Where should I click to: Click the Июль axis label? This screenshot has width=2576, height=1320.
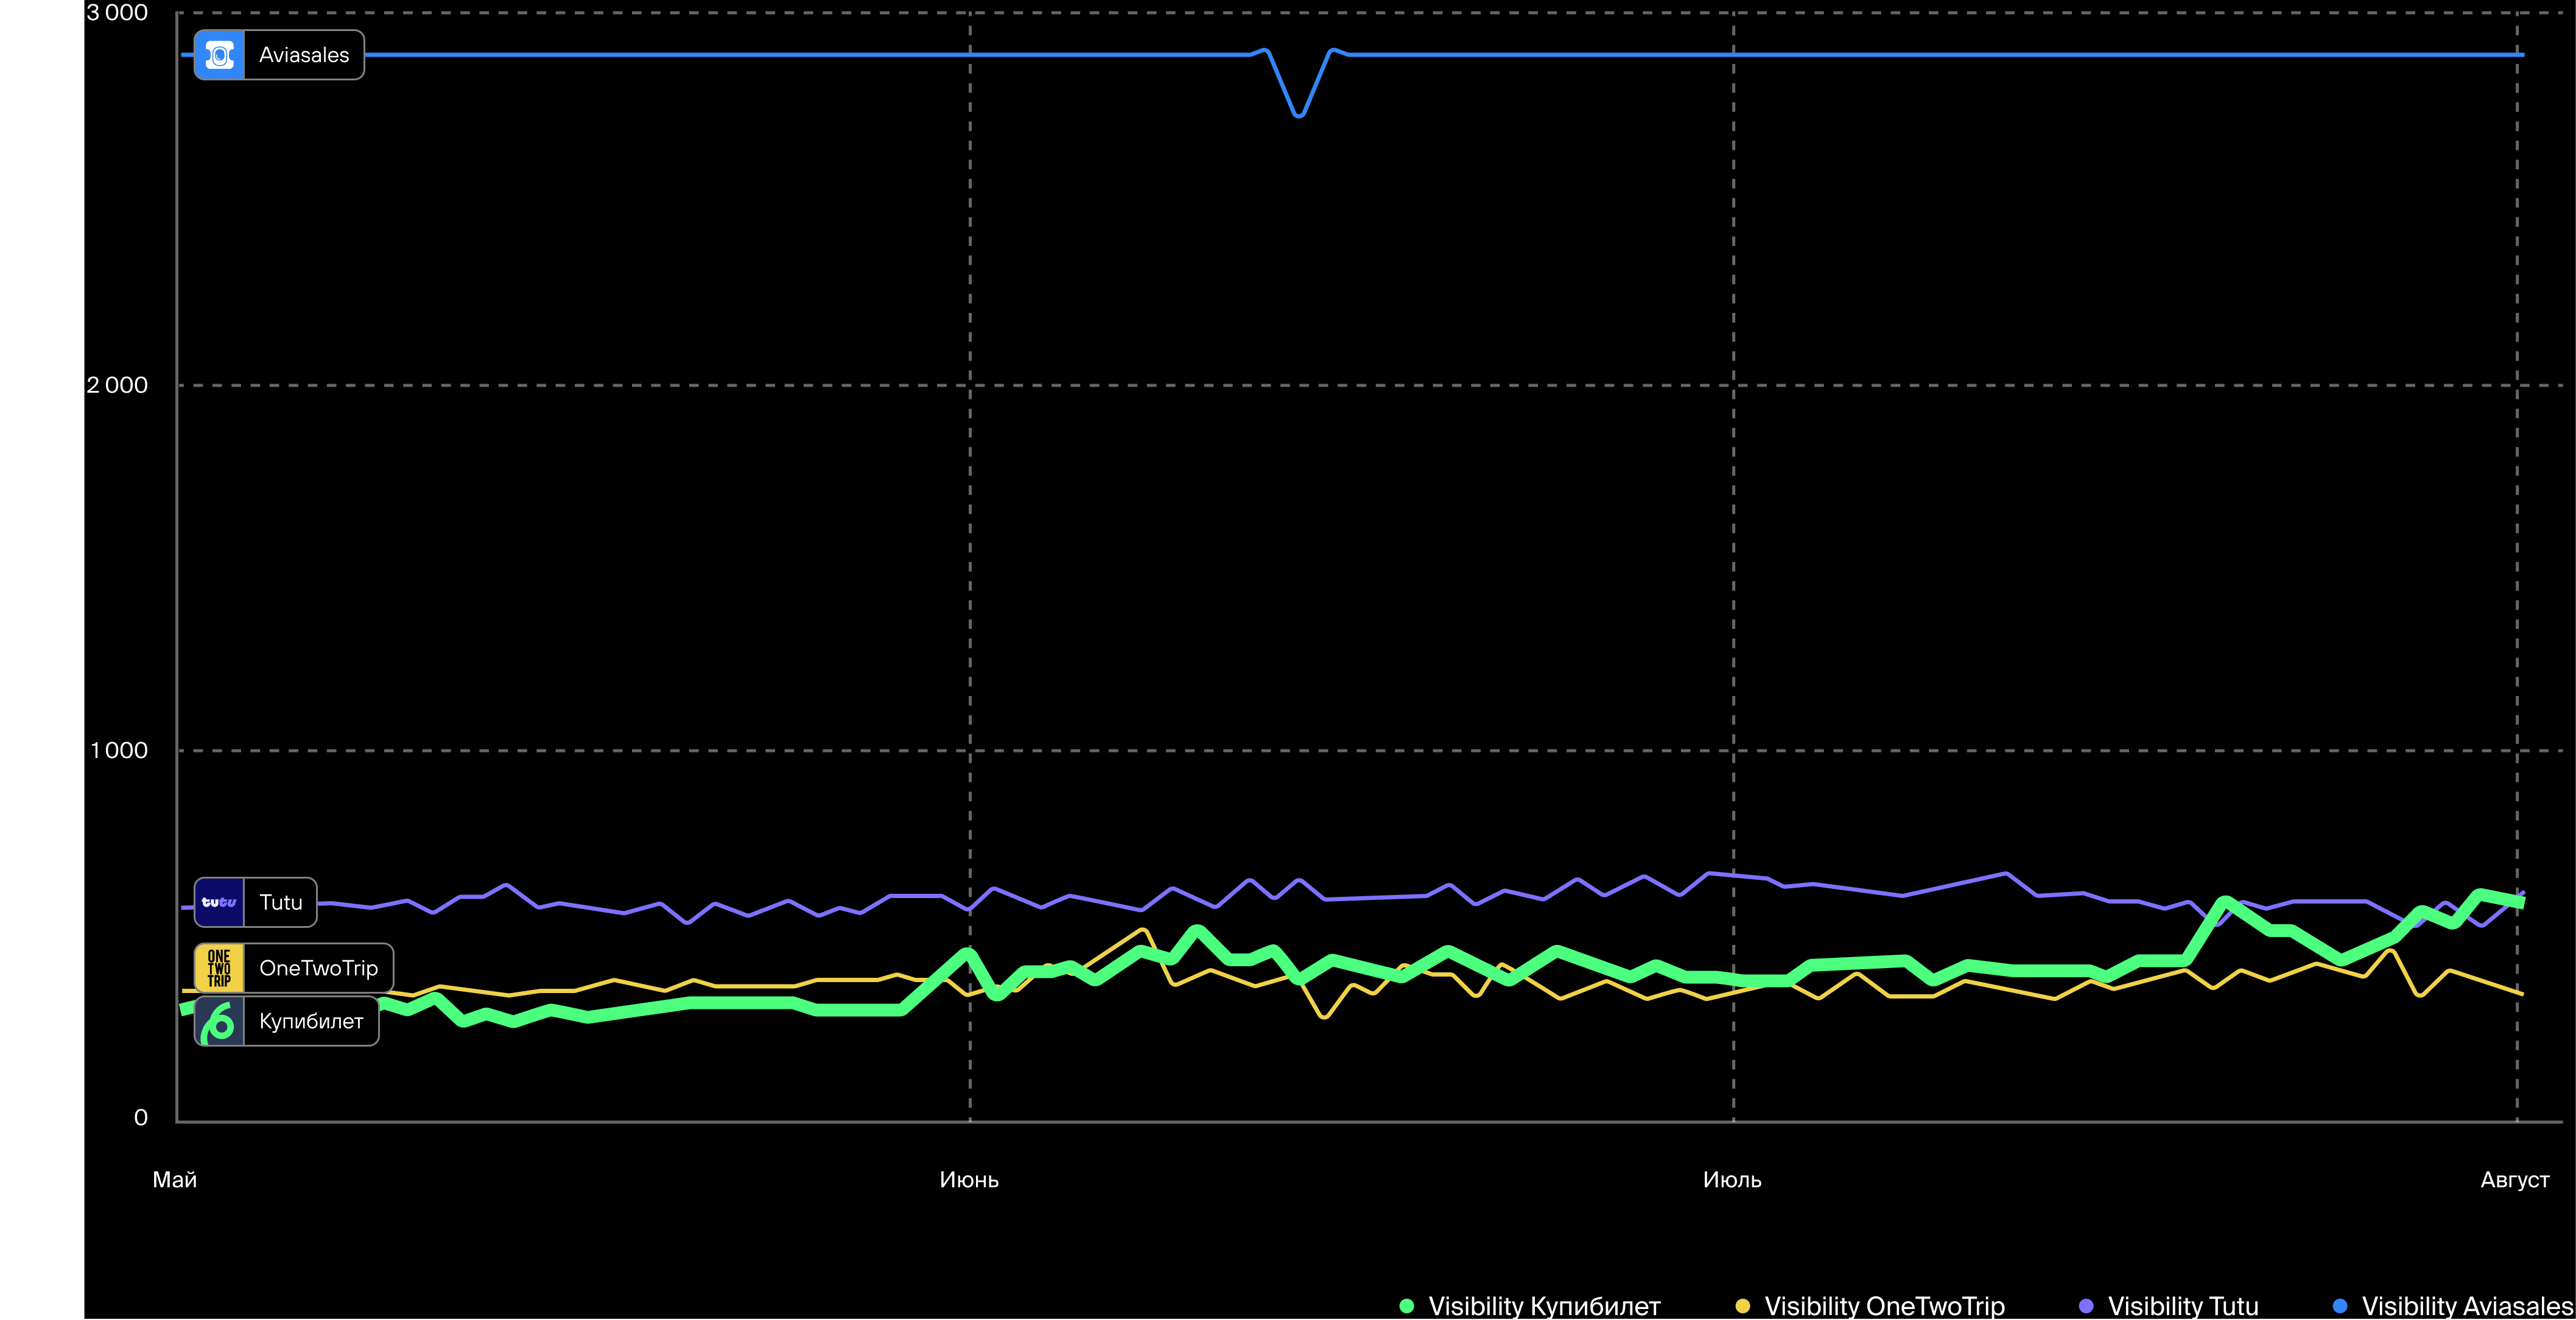click(1732, 1180)
